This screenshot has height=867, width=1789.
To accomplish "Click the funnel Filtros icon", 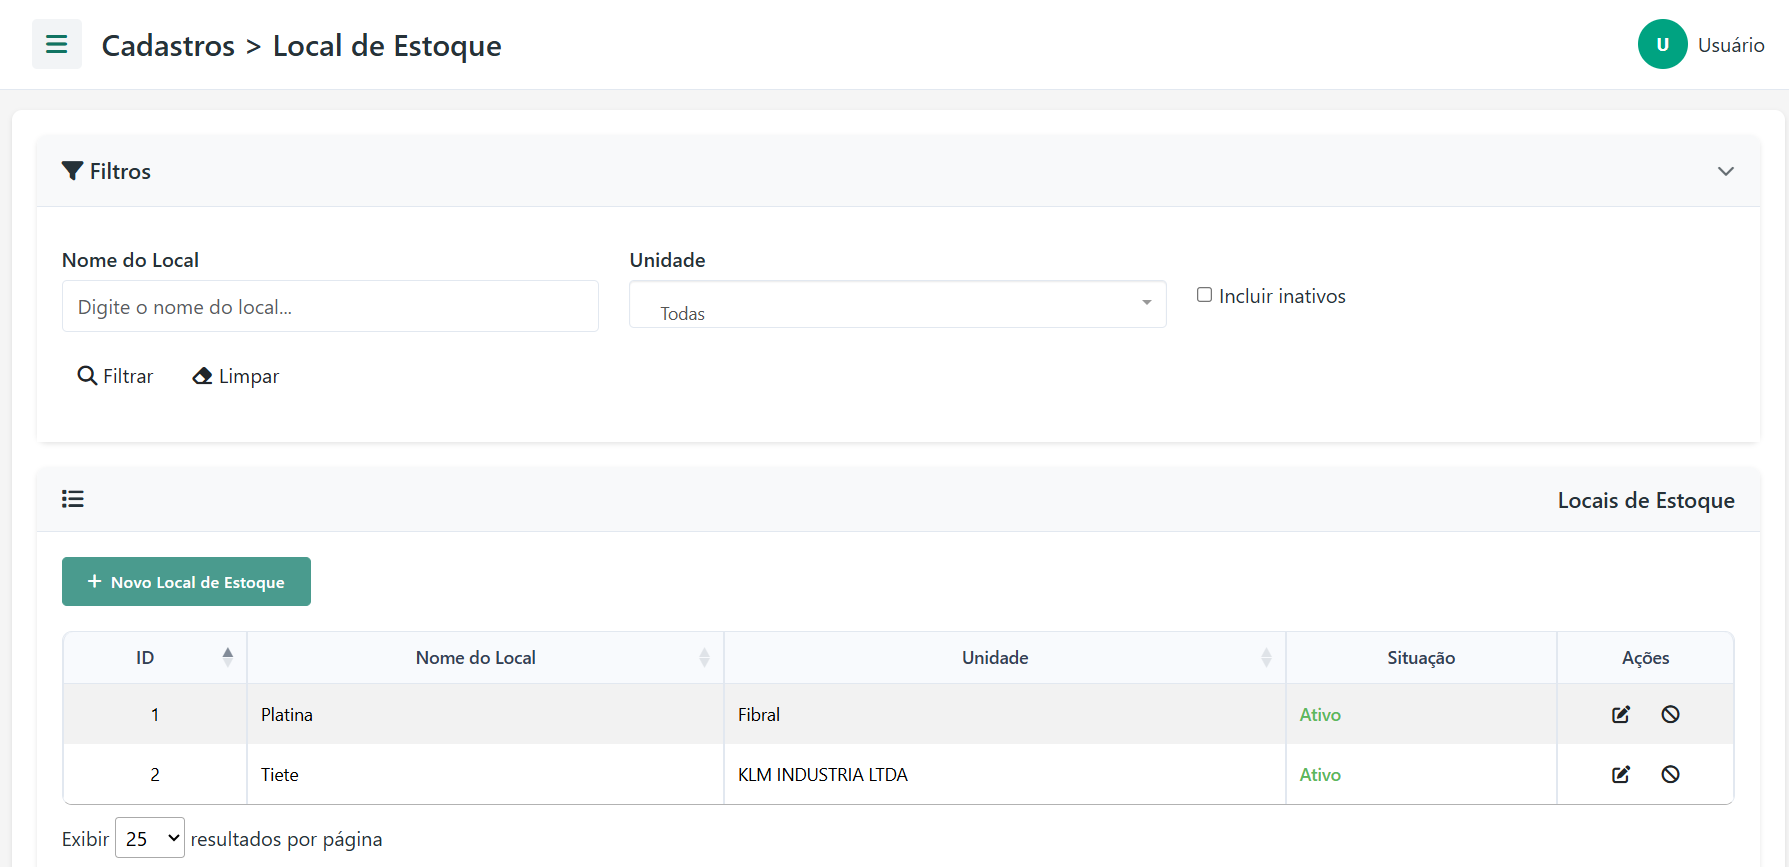I will point(72,171).
